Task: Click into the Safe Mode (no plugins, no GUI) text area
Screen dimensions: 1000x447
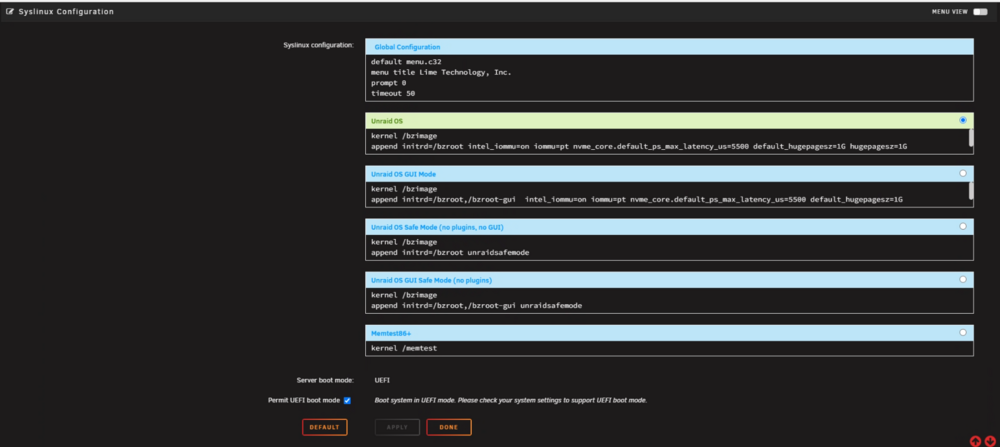Action: pyautogui.click(x=669, y=247)
